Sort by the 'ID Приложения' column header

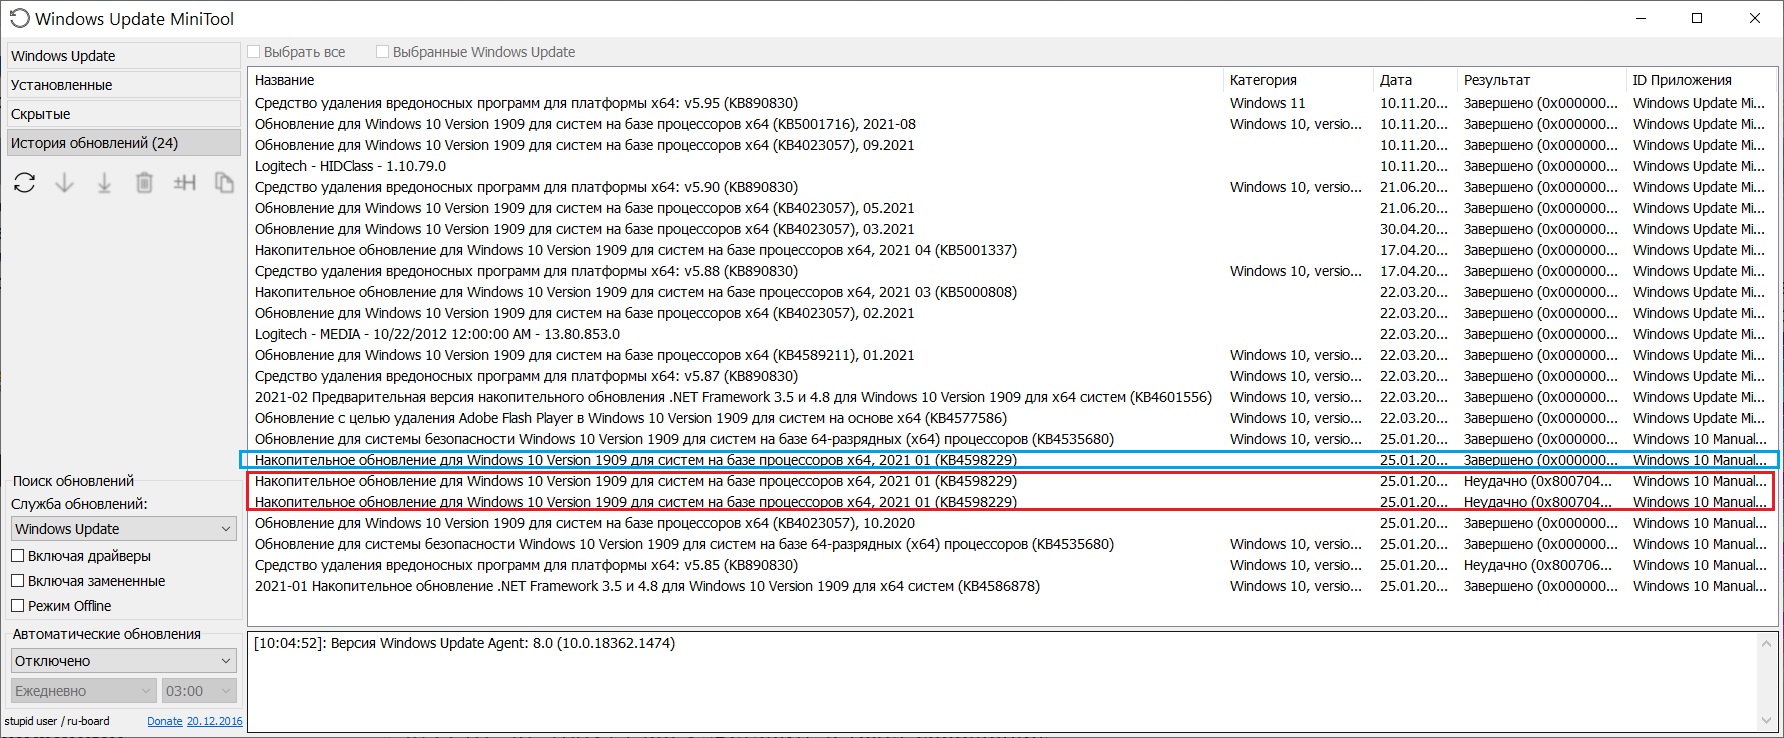click(1700, 80)
